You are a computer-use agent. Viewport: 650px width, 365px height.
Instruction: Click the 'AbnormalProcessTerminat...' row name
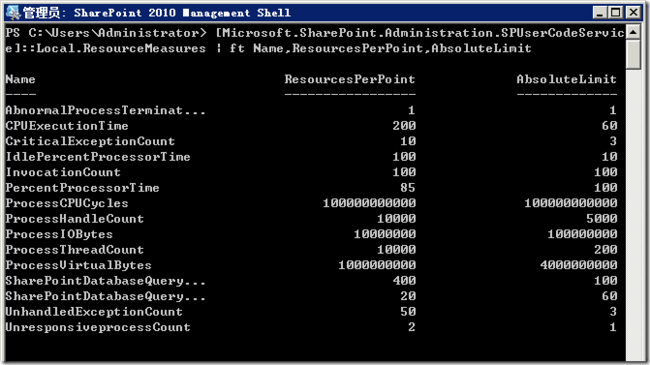point(105,110)
